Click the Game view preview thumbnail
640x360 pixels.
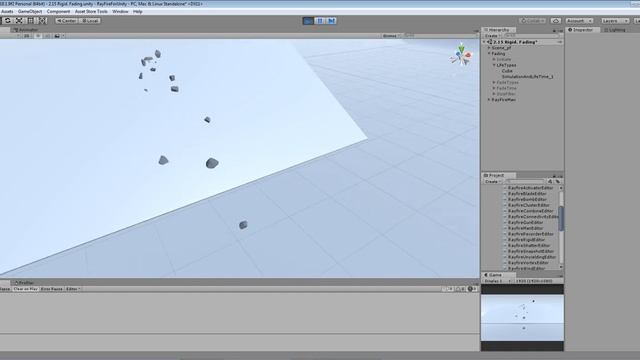tap(522, 318)
